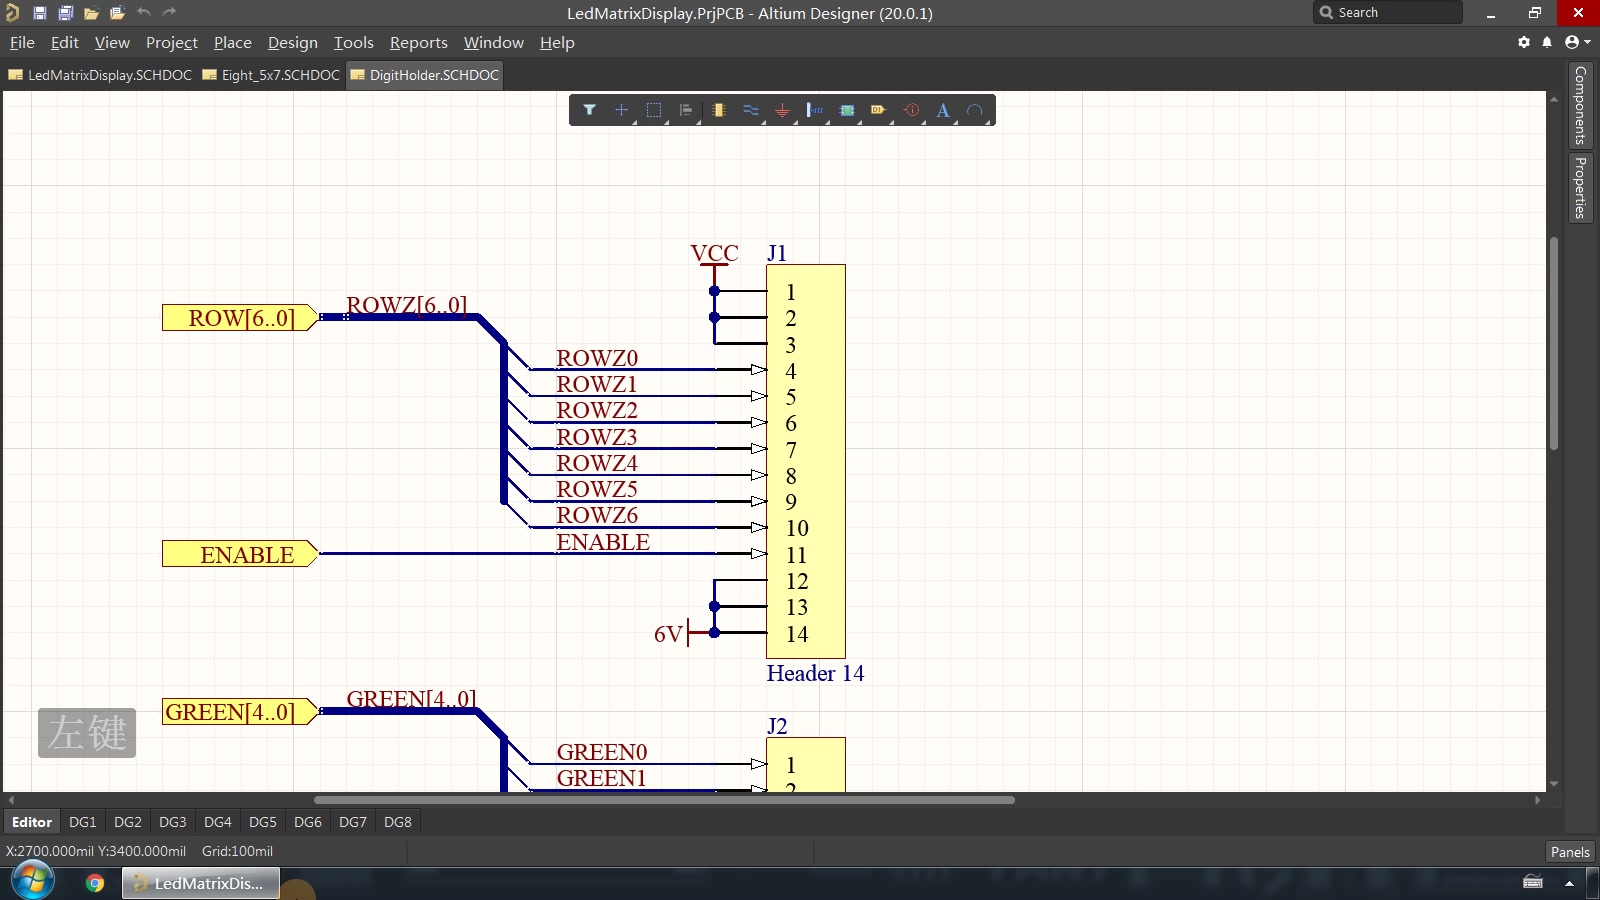The height and width of the screenshot is (900, 1600).
Task: Open the Place menu
Action: pyautogui.click(x=233, y=42)
